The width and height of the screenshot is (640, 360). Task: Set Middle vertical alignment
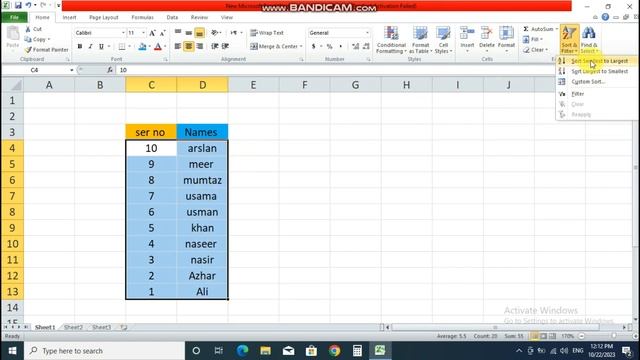[189, 33]
